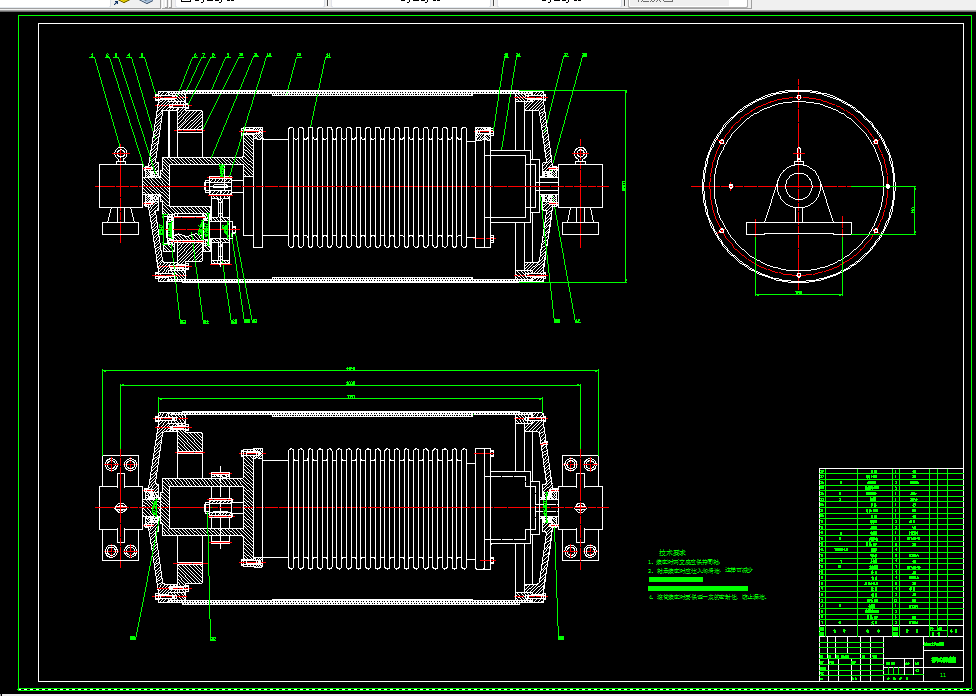Select the corrugated bellows in the upper section view

[x=377, y=187]
